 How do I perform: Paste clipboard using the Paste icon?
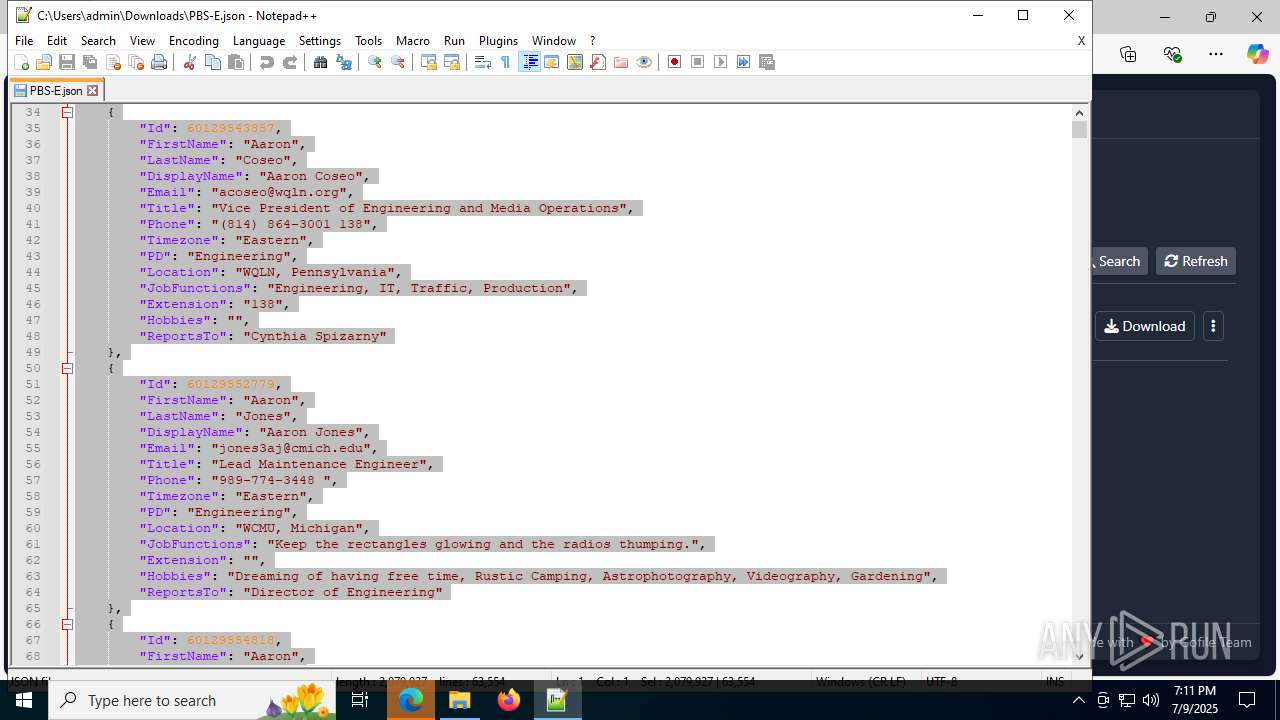236,62
